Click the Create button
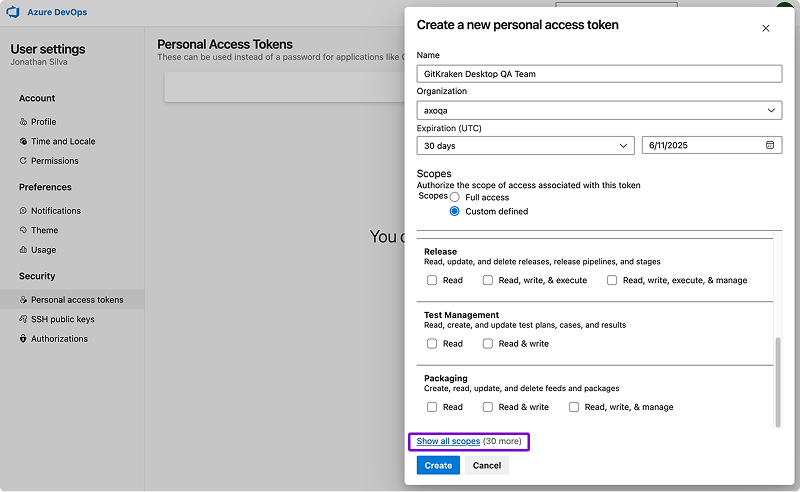The width and height of the screenshot is (800, 492). (x=438, y=465)
